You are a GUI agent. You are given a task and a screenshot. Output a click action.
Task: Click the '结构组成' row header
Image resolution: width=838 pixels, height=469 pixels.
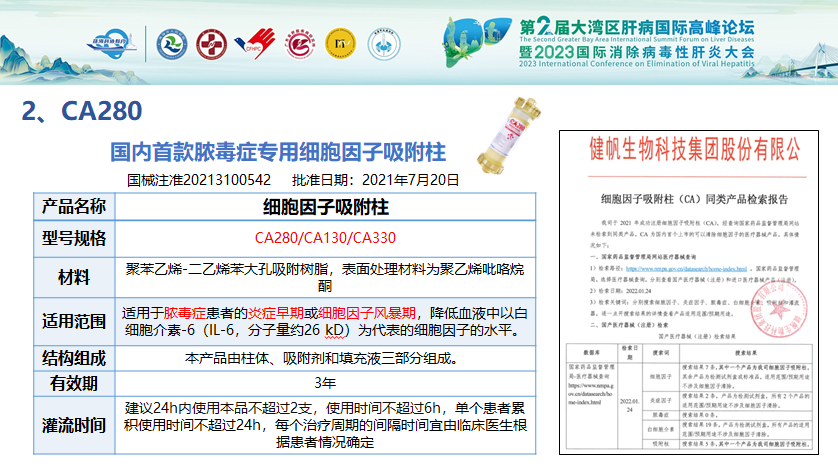[x=74, y=358]
